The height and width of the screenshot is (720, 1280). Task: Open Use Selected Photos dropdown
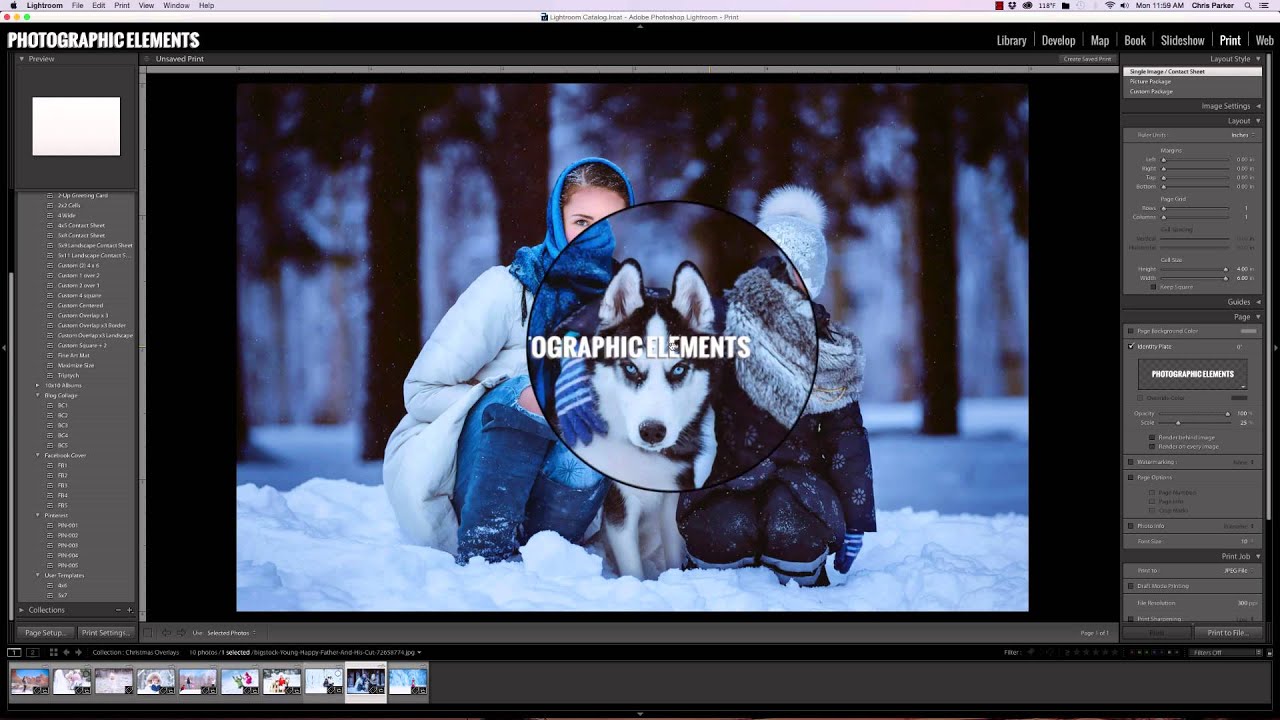(x=231, y=633)
